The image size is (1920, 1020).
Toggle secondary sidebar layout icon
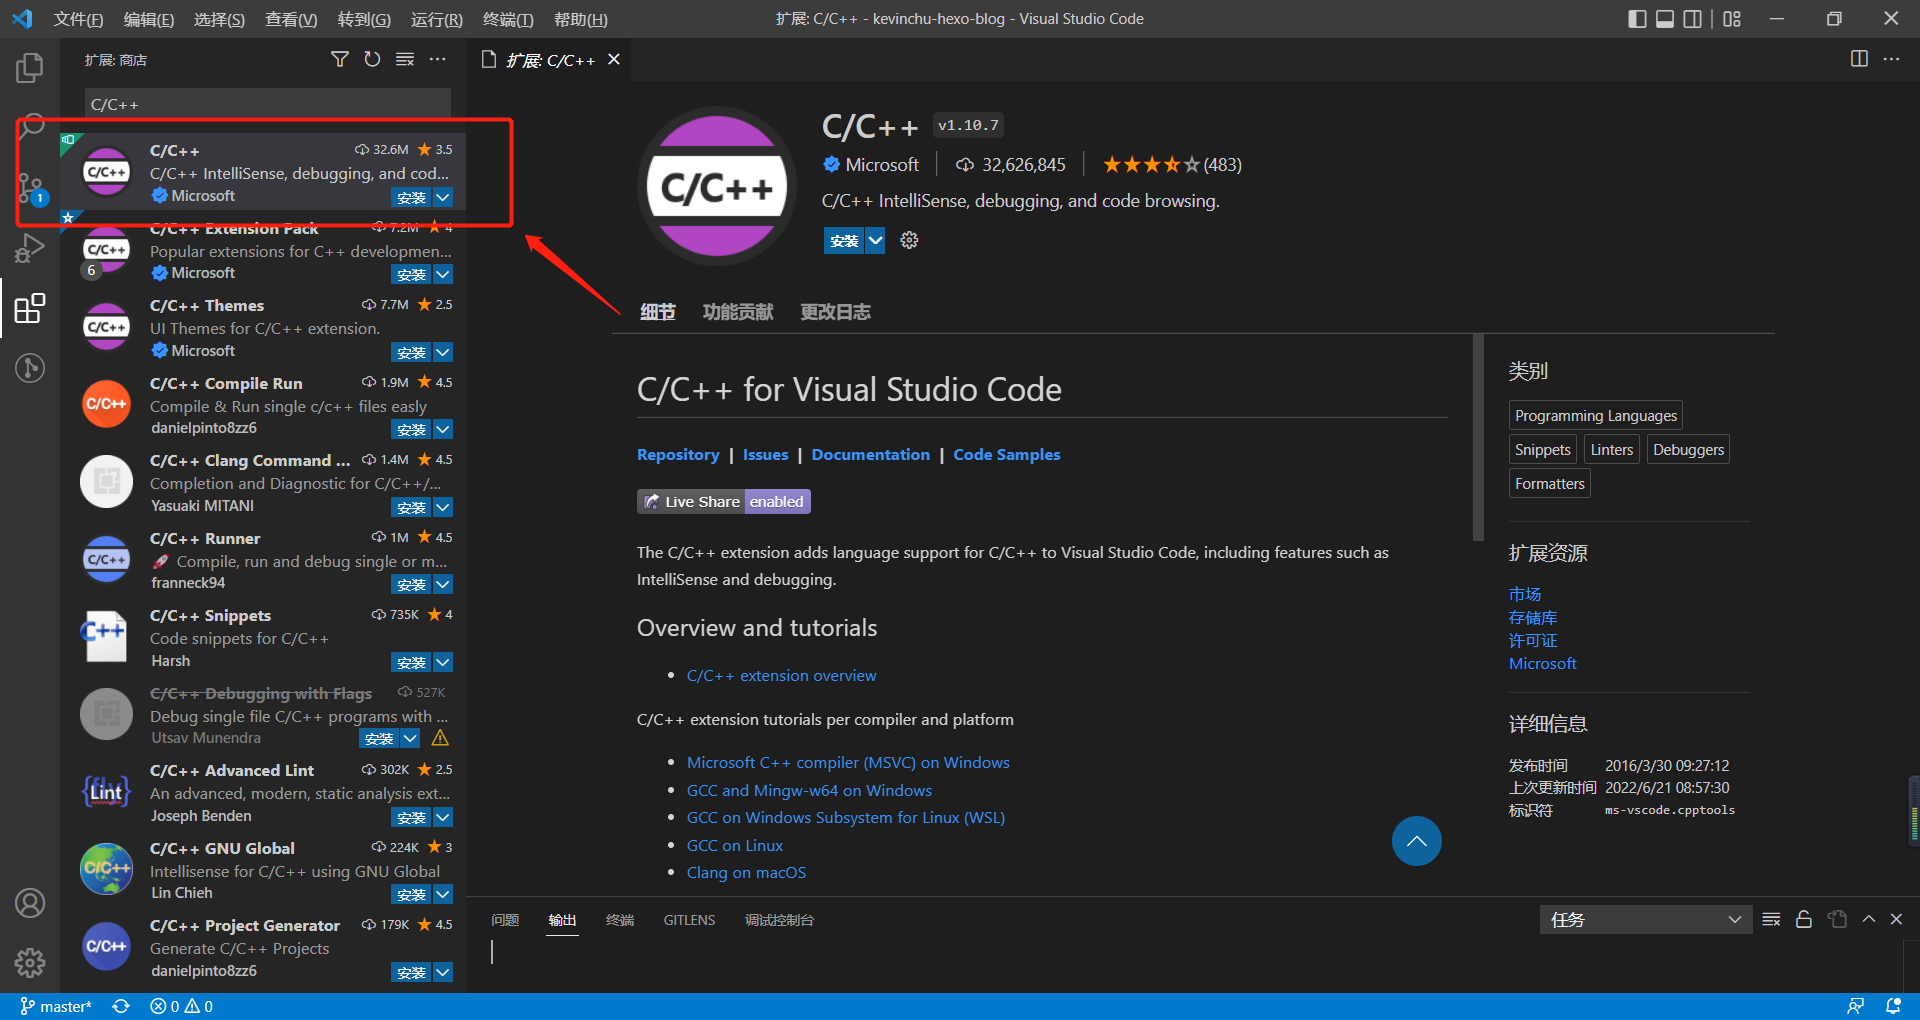[x=1692, y=19]
